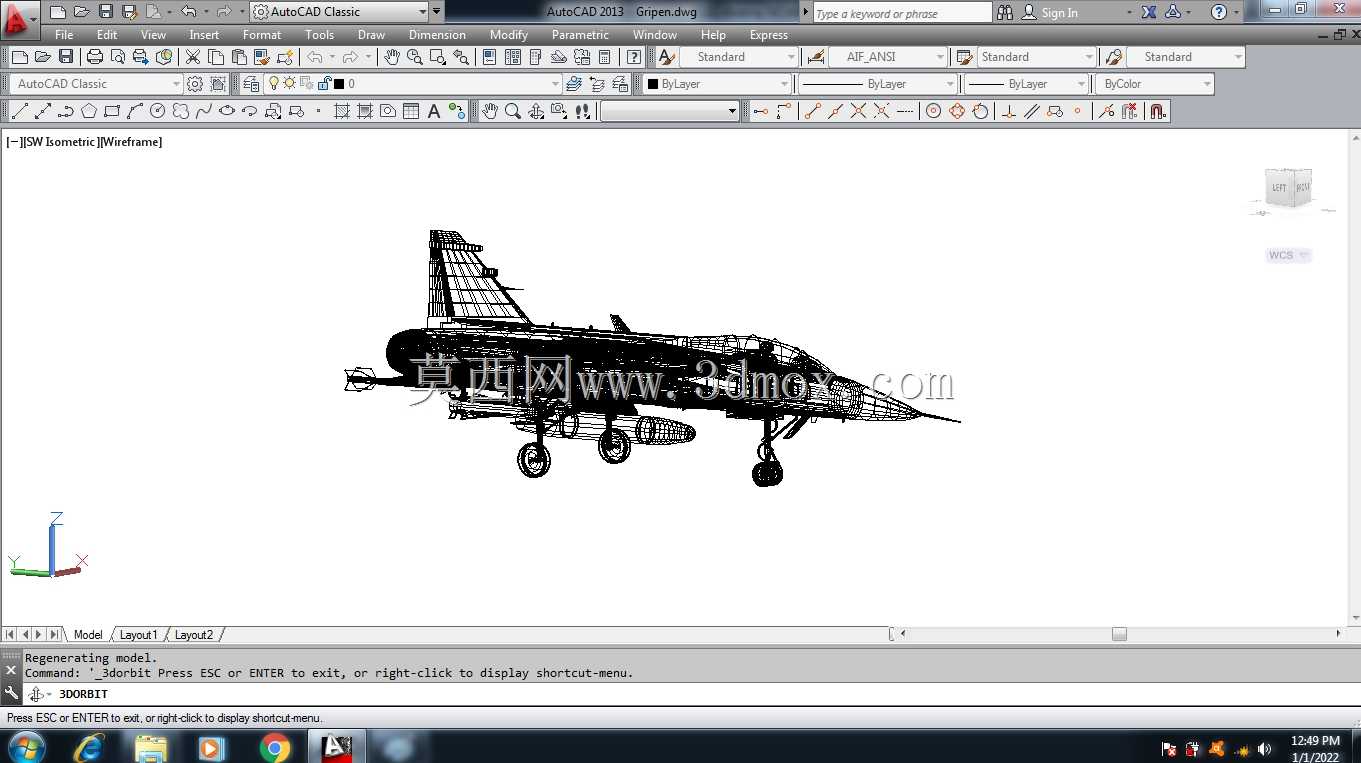Click the Cut scissors icon

193,57
